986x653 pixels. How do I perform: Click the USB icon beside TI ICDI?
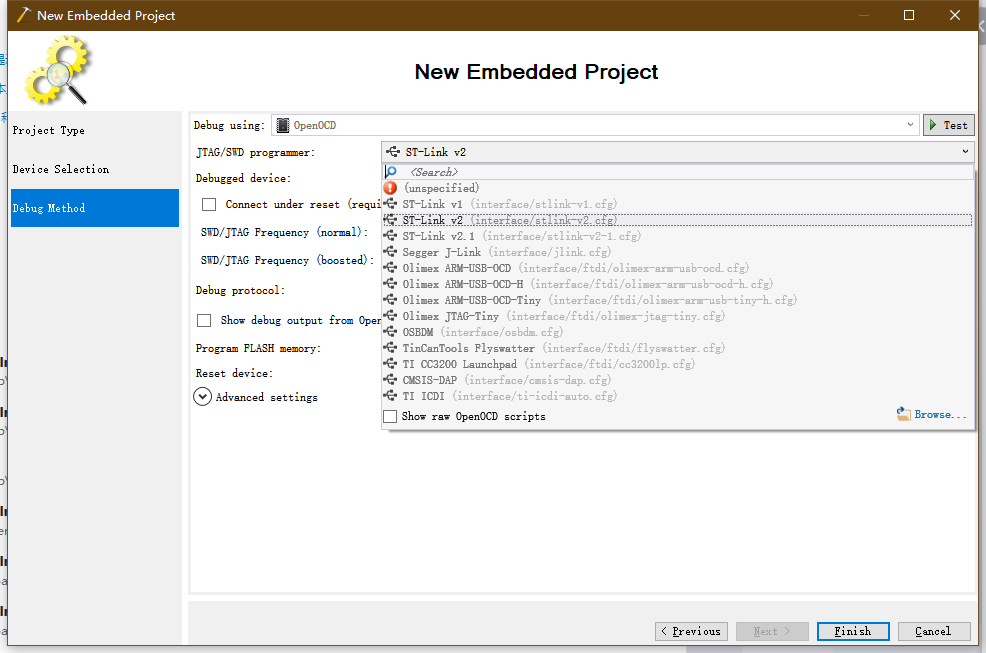click(391, 396)
